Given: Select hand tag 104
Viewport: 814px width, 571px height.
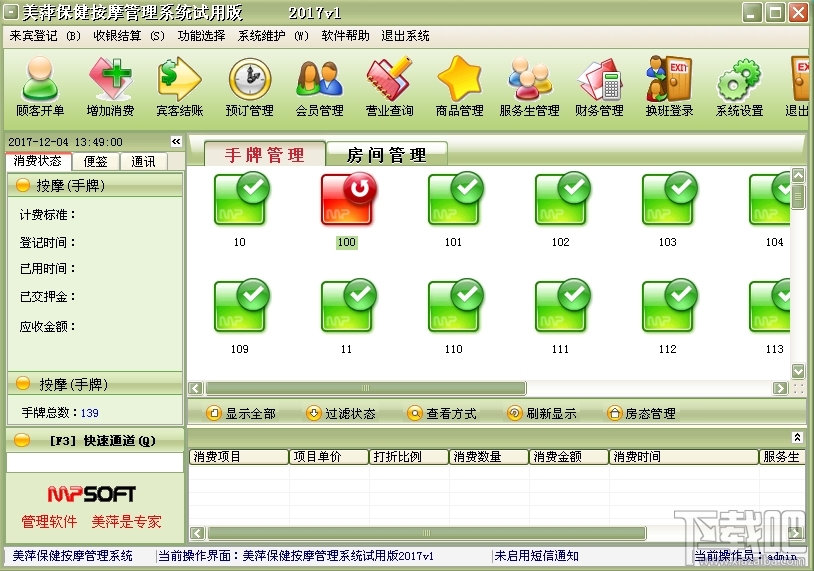Looking at the screenshot, I should (769, 200).
